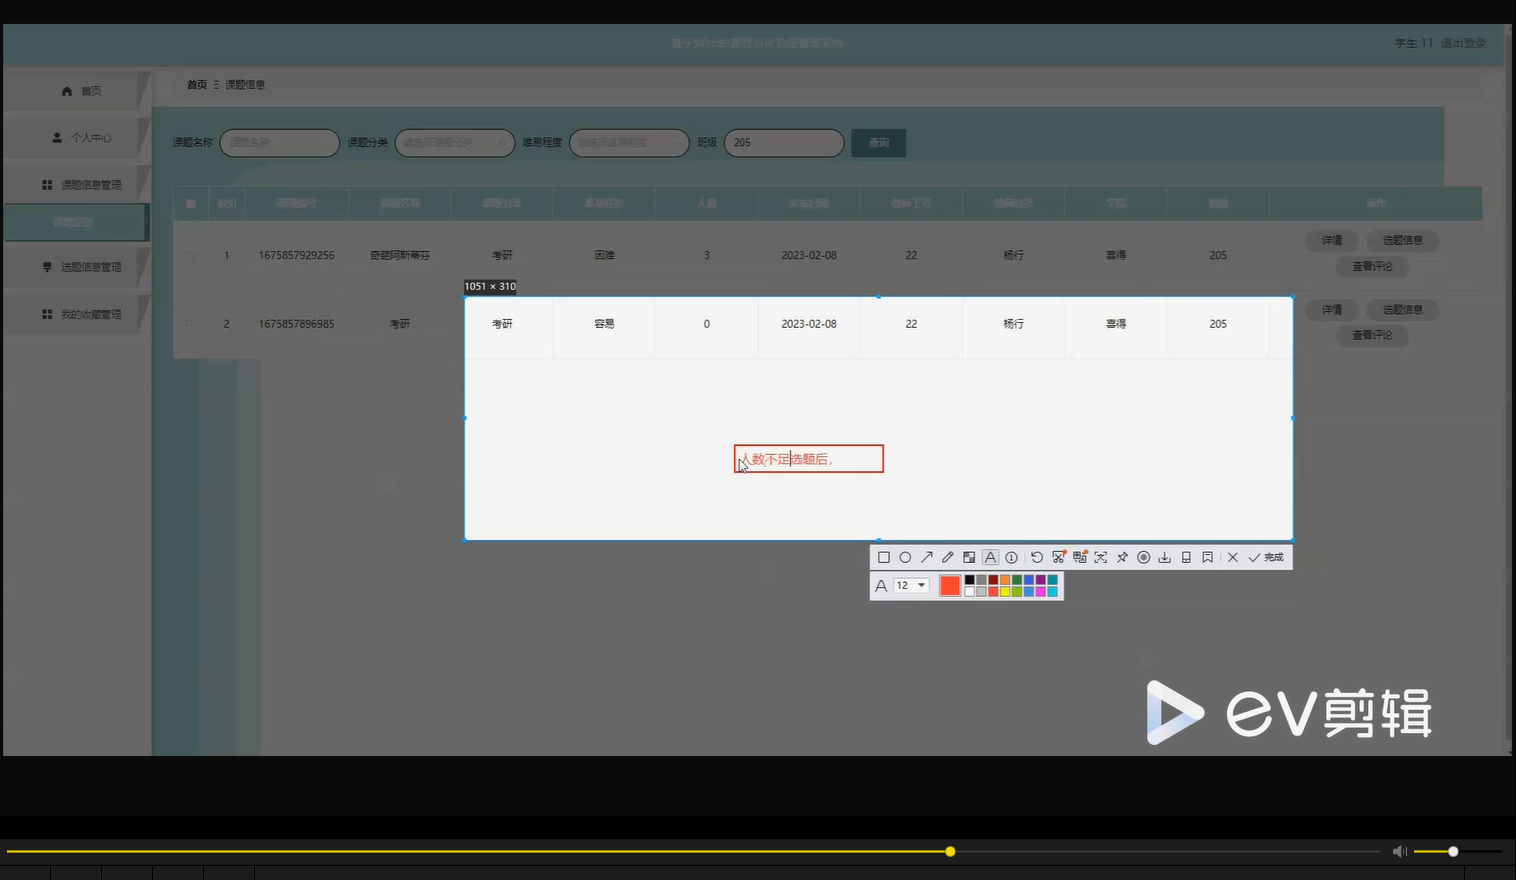Click 详情 for row 1
Viewport: 1516px width, 880px height.
[x=1332, y=240]
